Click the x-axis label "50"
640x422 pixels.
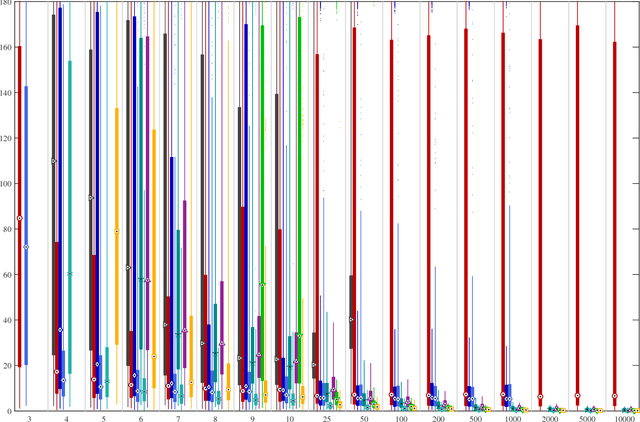(x=364, y=419)
